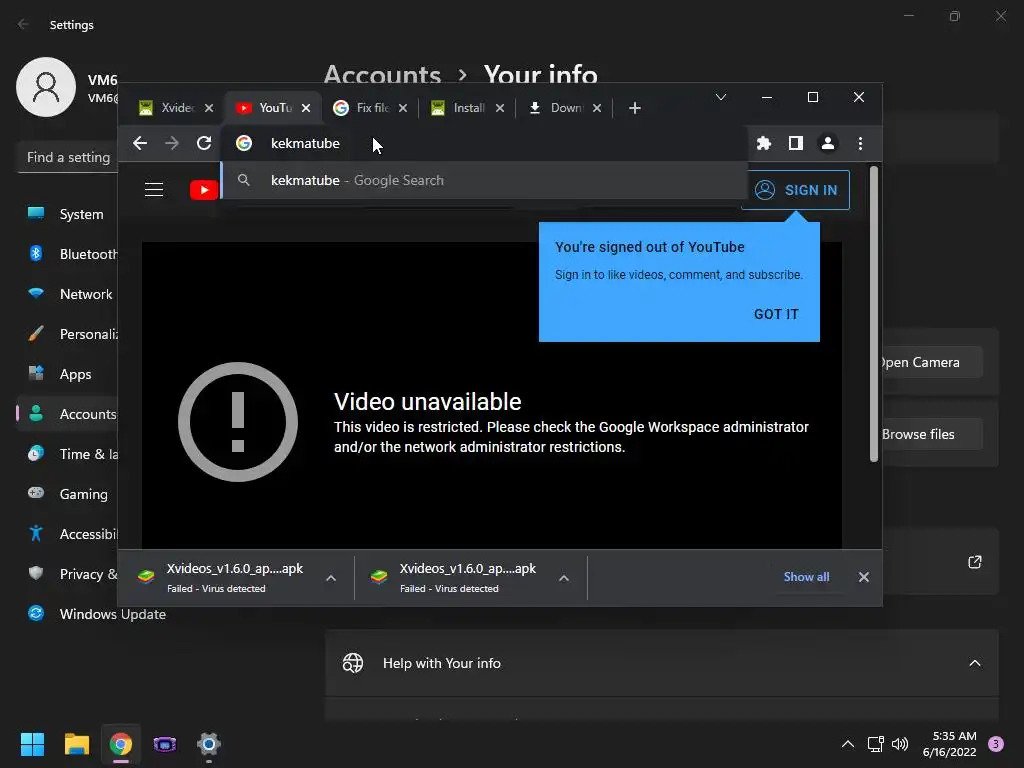Viewport: 1024px width, 768px height.
Task: Collapse Help with Your info section
Action: 974,664
